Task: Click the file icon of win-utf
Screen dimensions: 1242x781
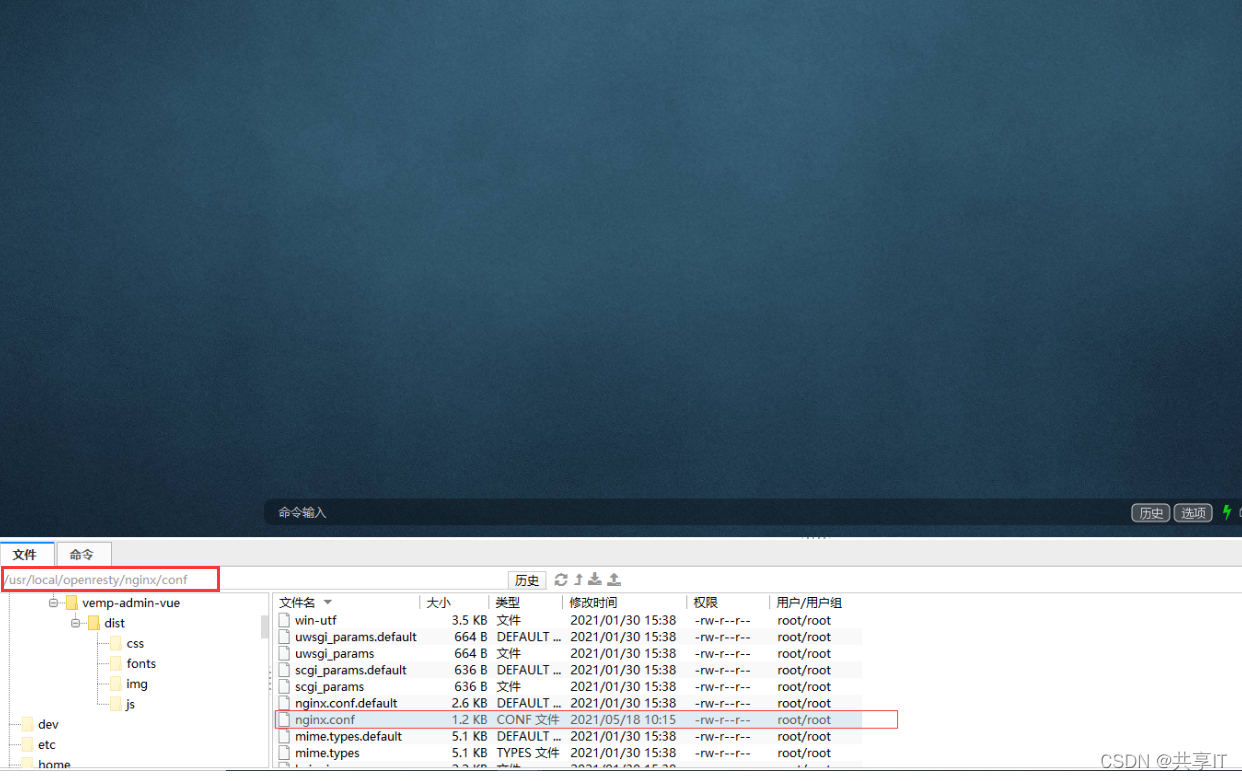Action: 285,620
